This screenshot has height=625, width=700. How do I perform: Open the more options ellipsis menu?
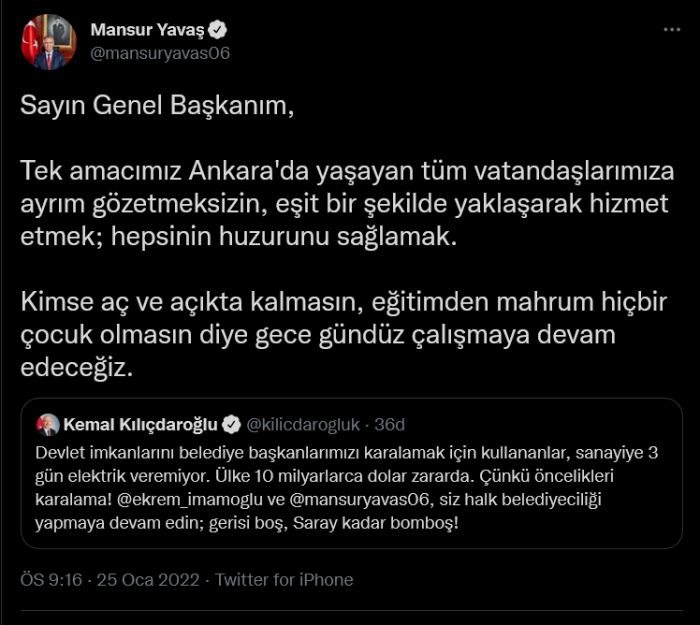click(672, 30)
